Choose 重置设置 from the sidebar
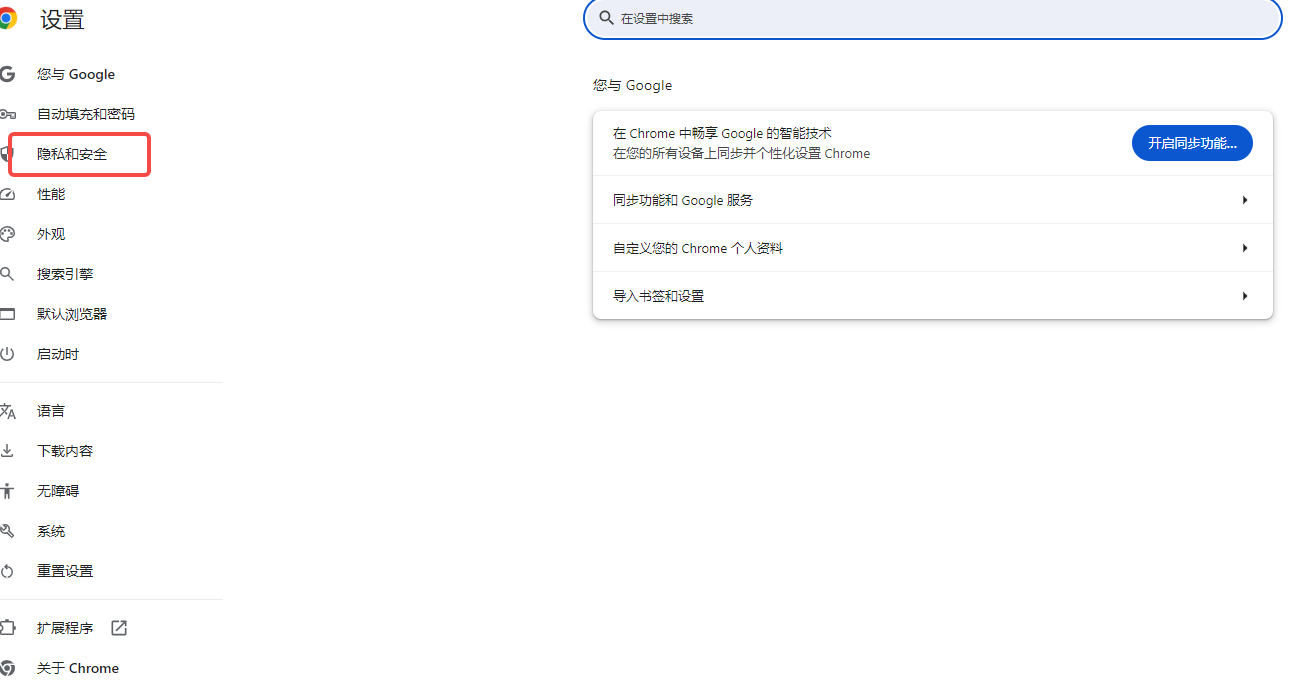Viewport: 1310px width, 682px height. pos(65,571)
